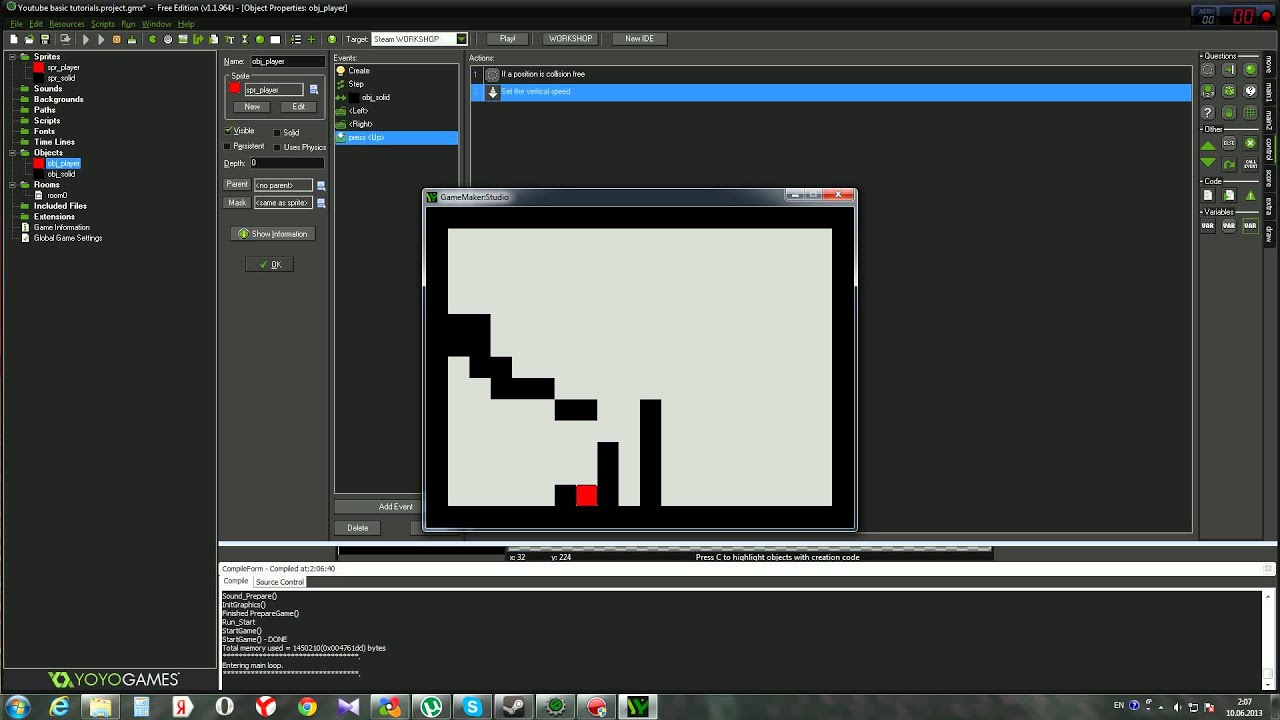Screen dimensions: 1280x720
Task: Enable the Uses Physics checkbox
Action: [x=277, y=147]
